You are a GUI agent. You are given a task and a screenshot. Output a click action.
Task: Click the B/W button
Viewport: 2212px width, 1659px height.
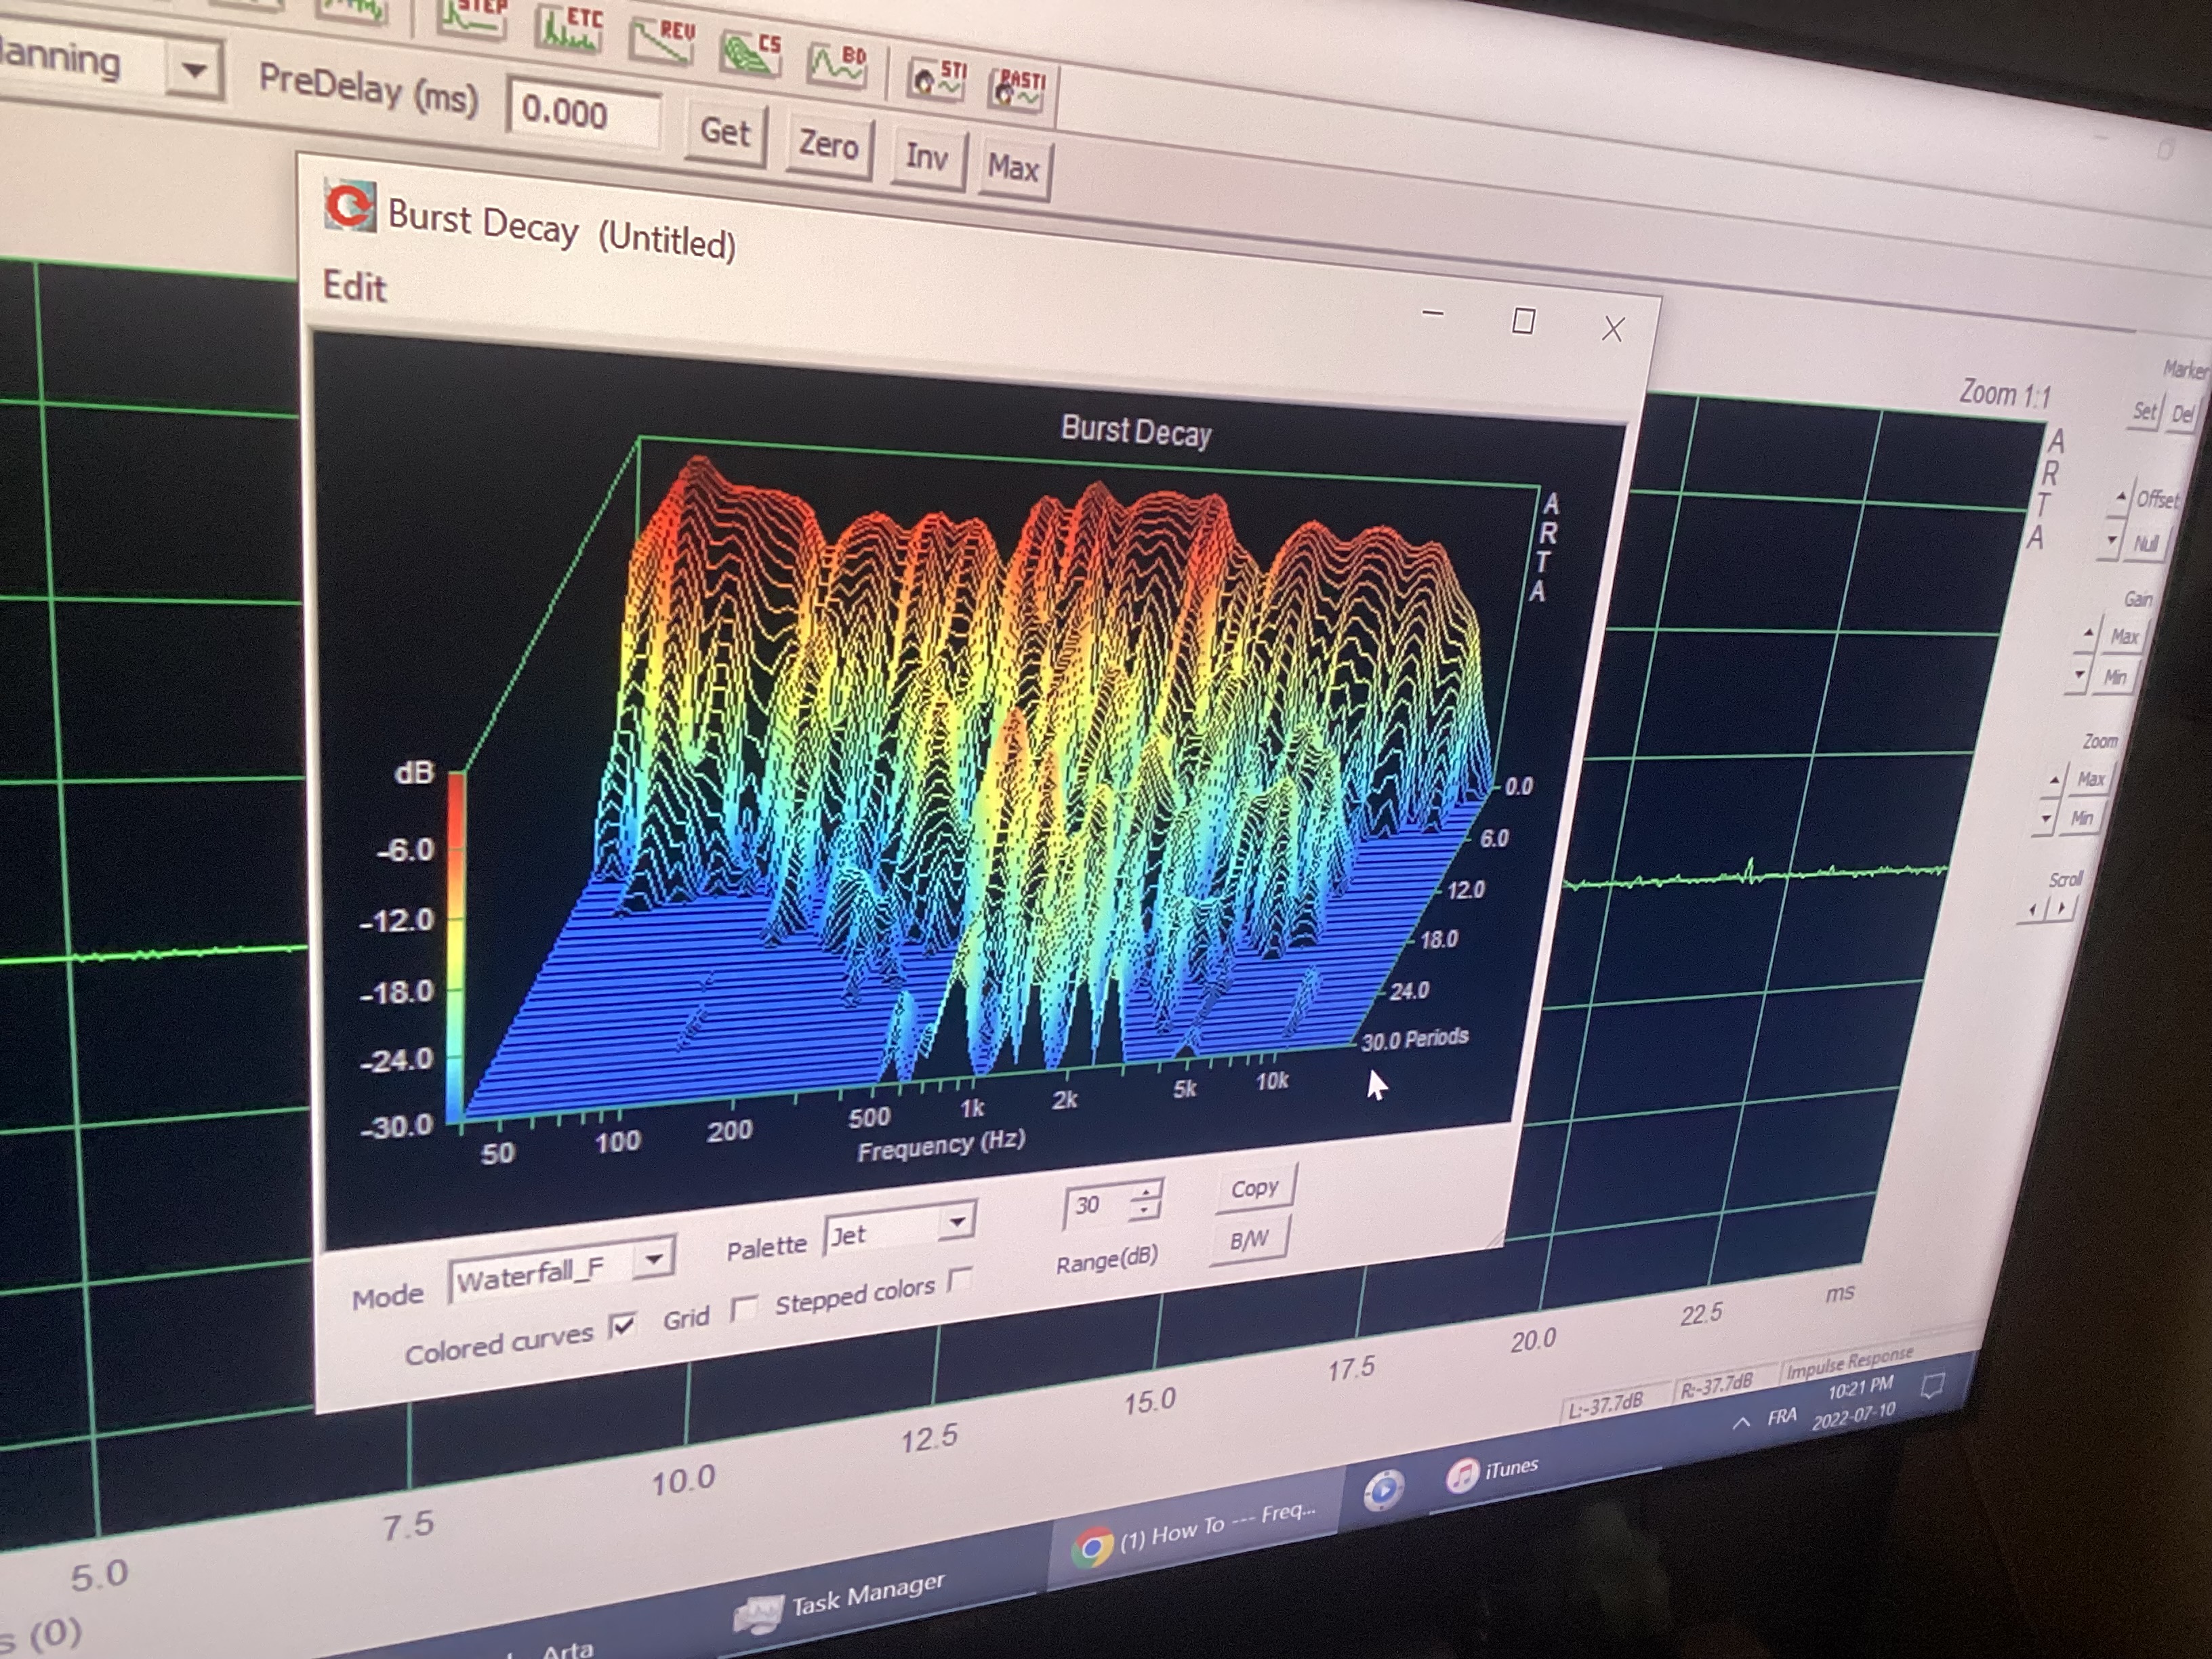tap(1249, 1240)
